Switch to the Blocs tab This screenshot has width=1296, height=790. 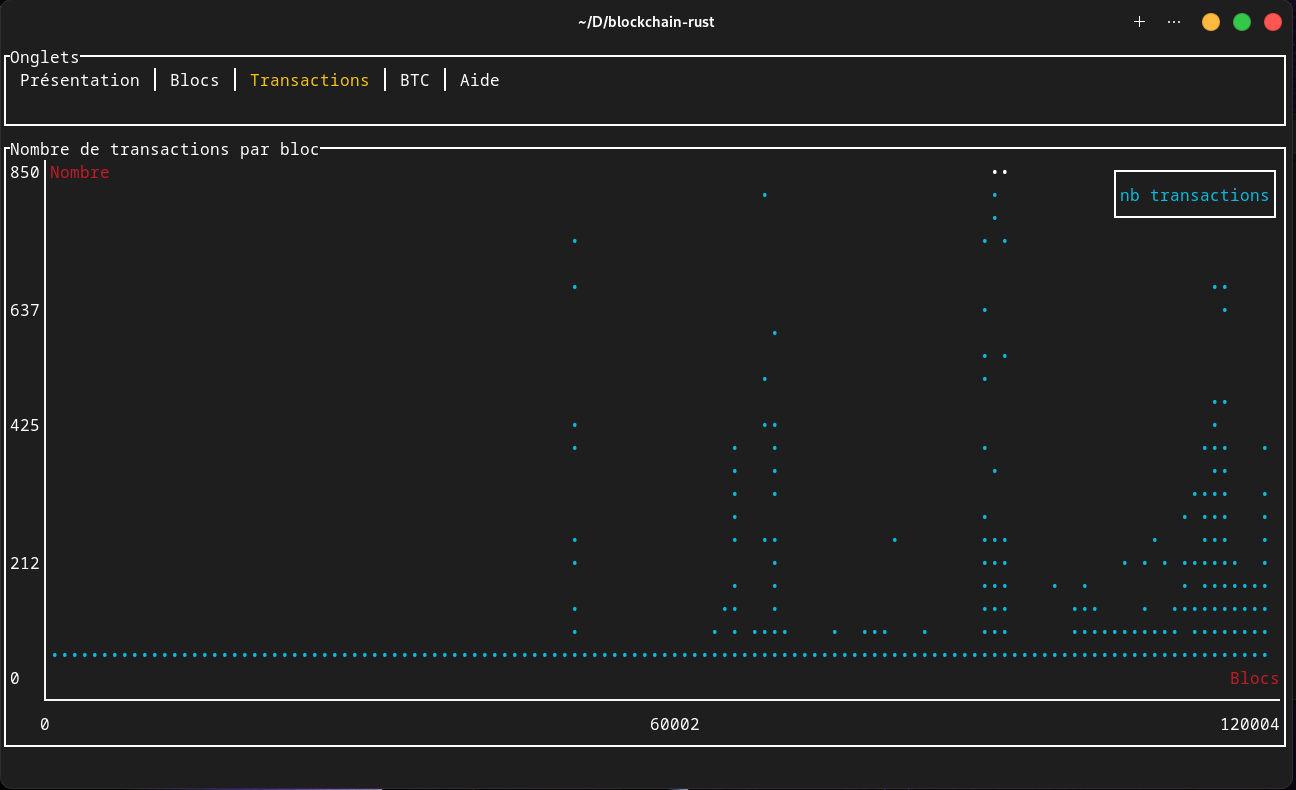[194, 80]
